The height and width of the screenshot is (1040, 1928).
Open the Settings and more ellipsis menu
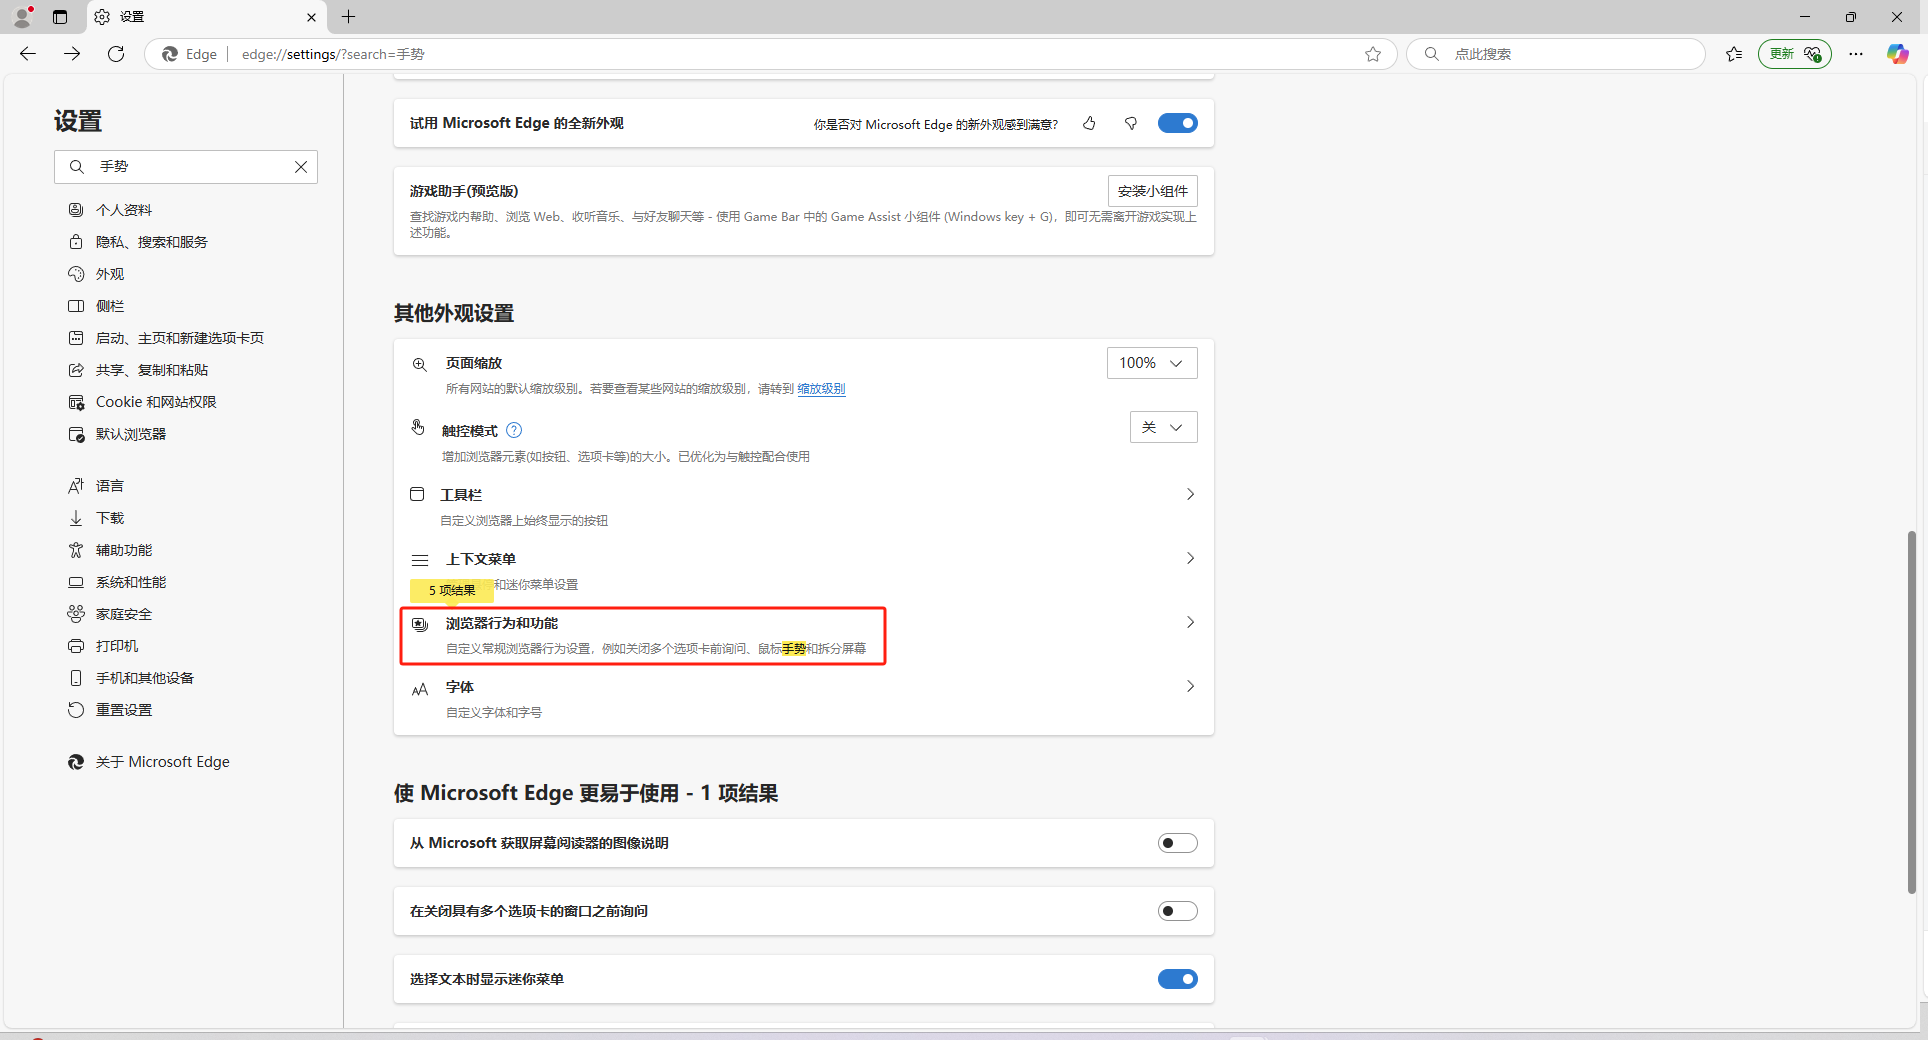point(1856,54)
